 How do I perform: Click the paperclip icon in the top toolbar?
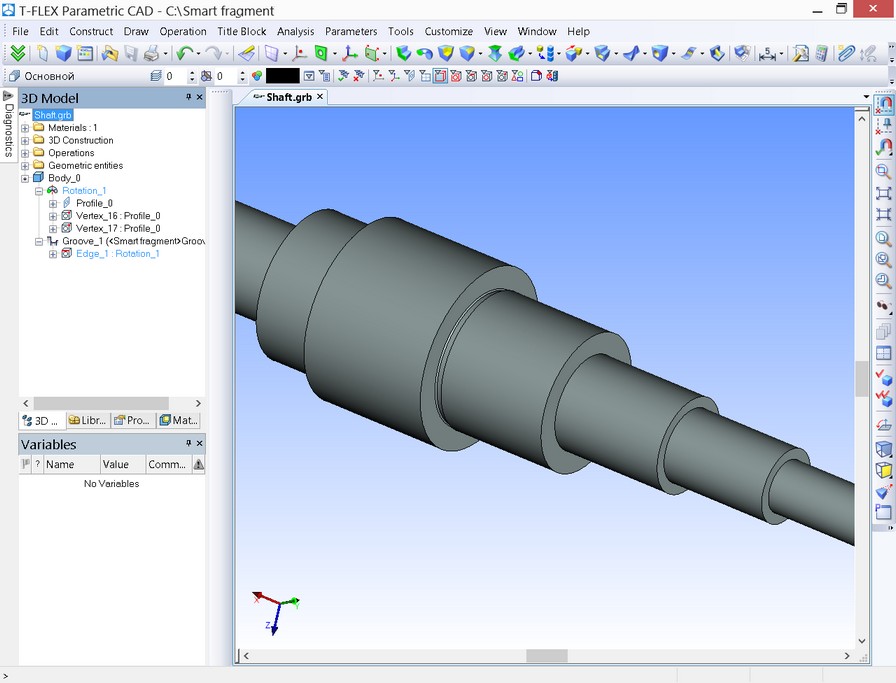click(x=846, y=54)
